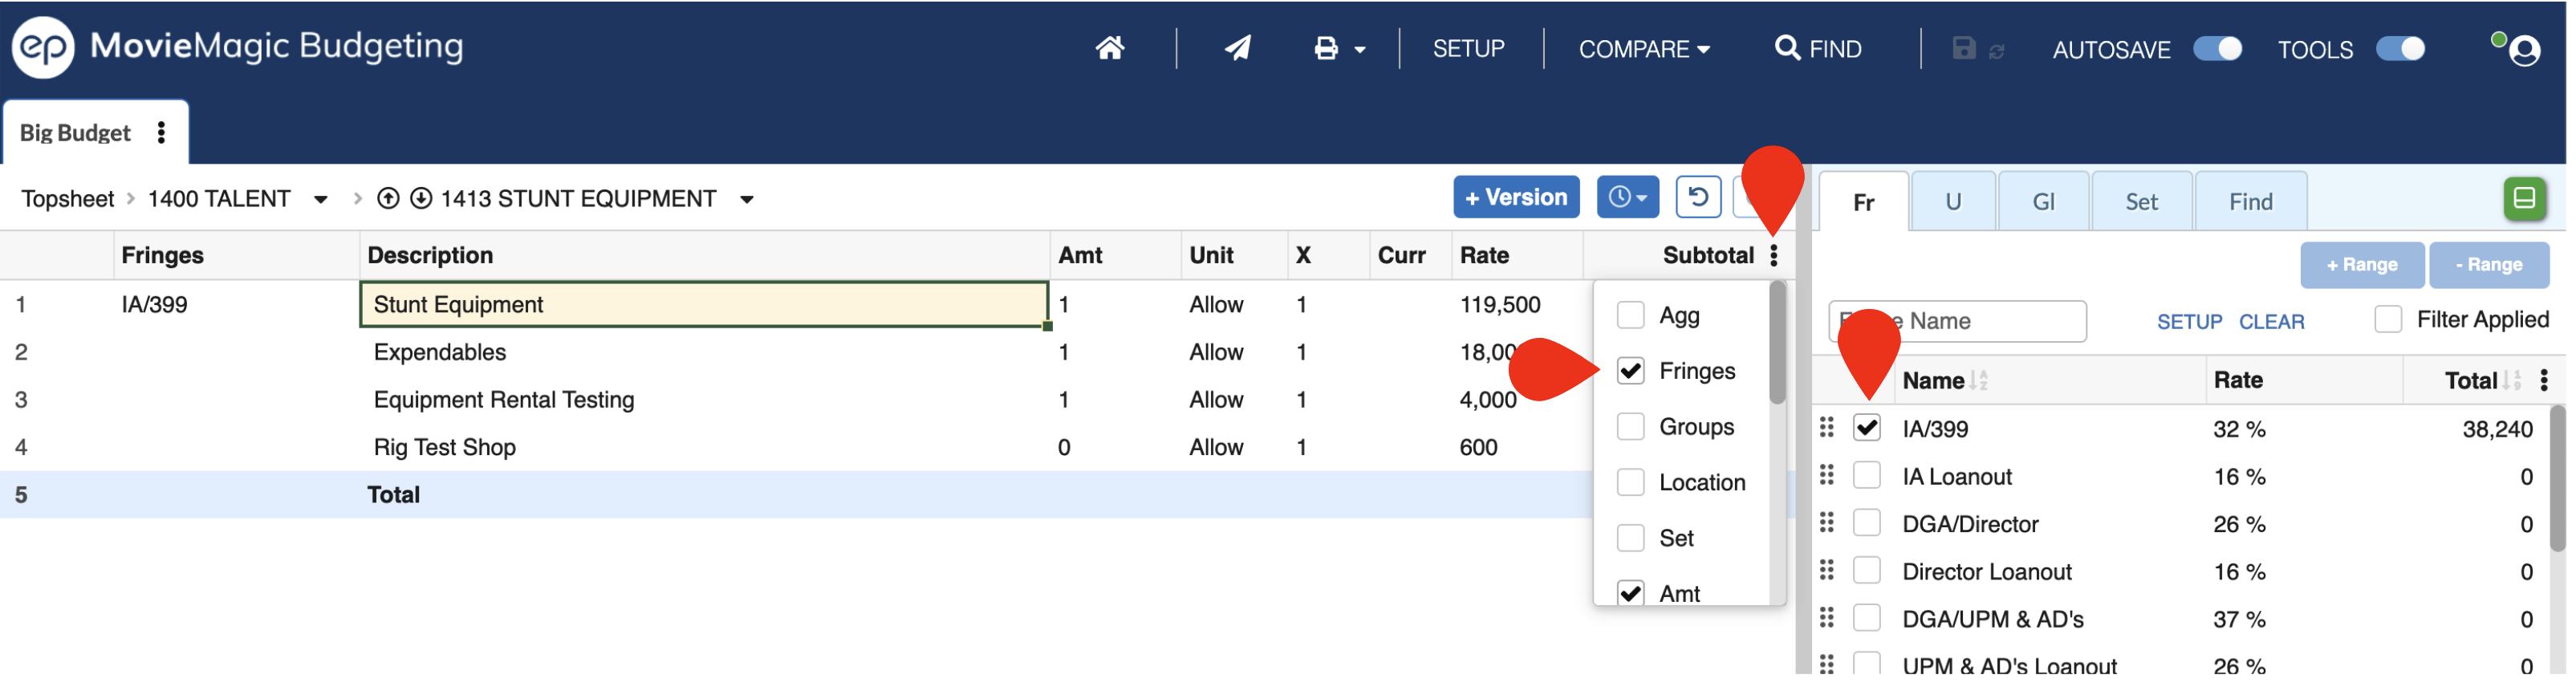Go to next account with down arrow

(x=421, y=199)
